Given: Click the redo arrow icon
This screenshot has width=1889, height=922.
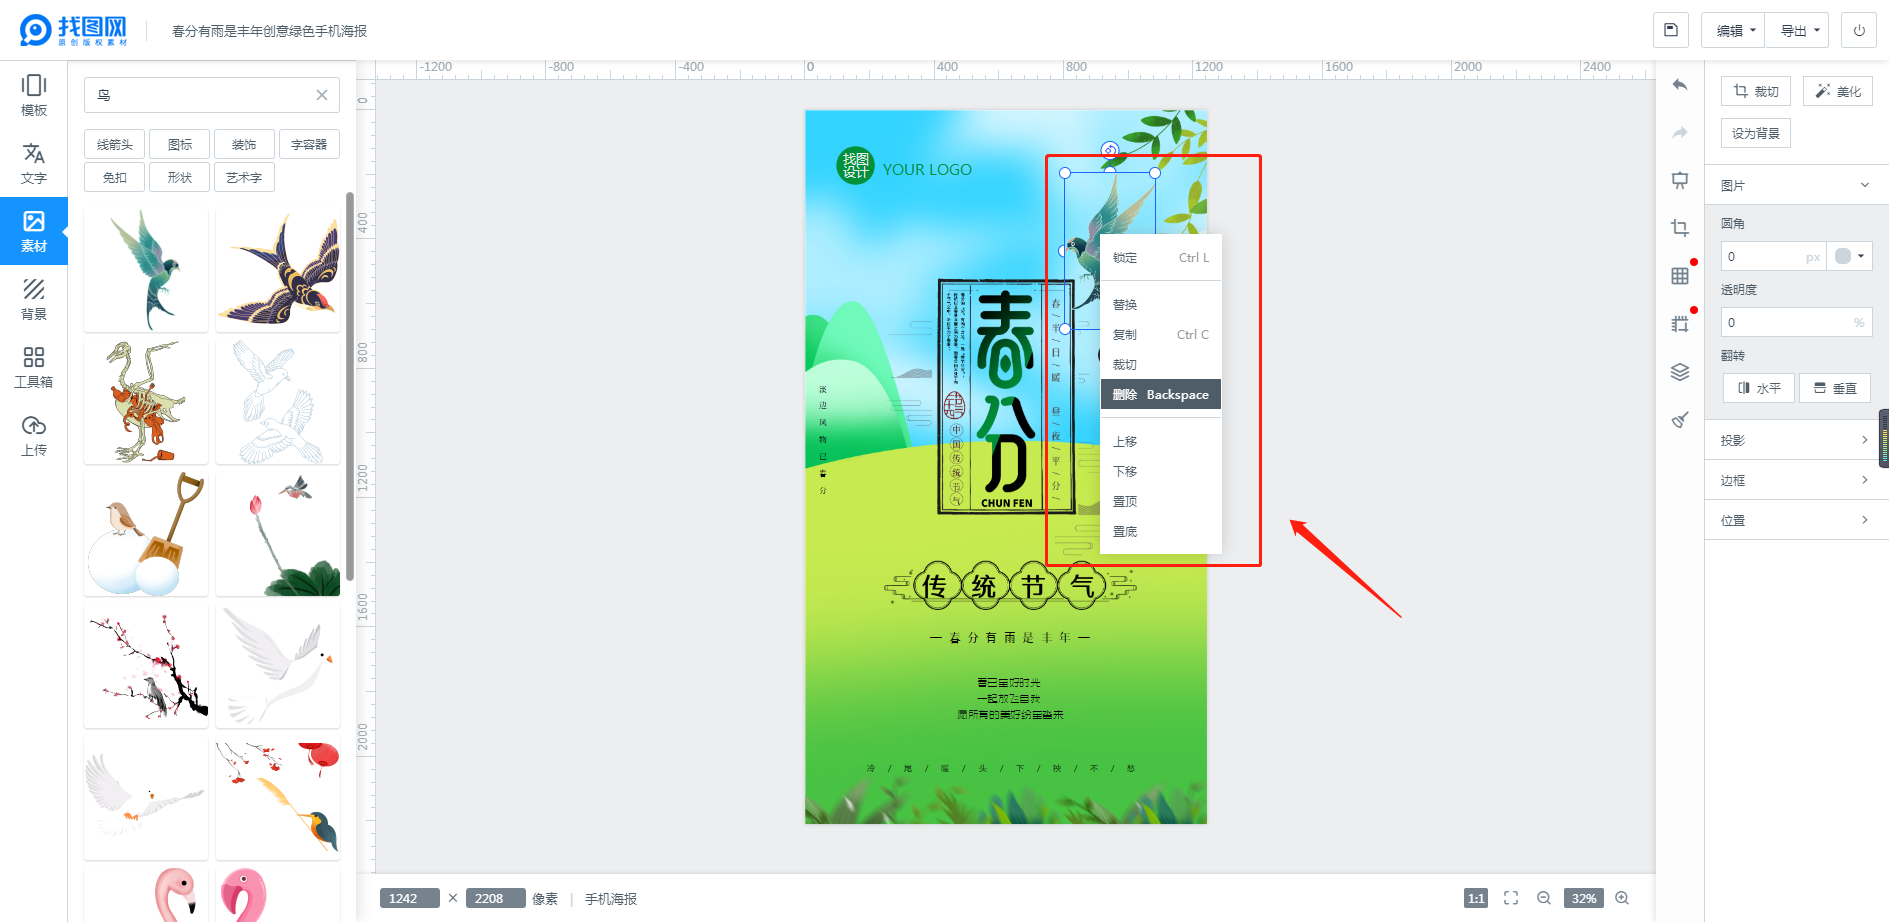Looking at the screenshot, I should [1680, 132].
